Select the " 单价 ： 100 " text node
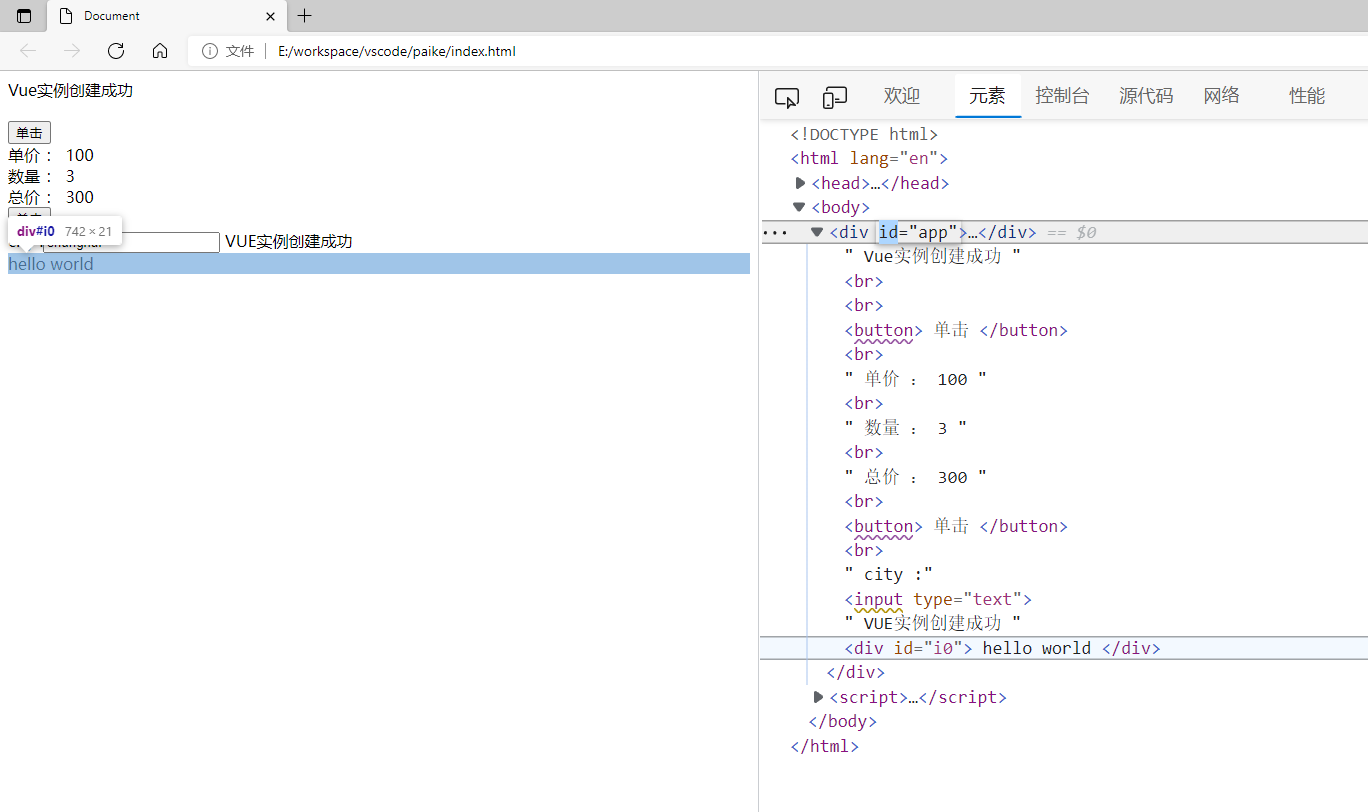The width and height of the screenshot is (1368, 812). pos(916,379)
